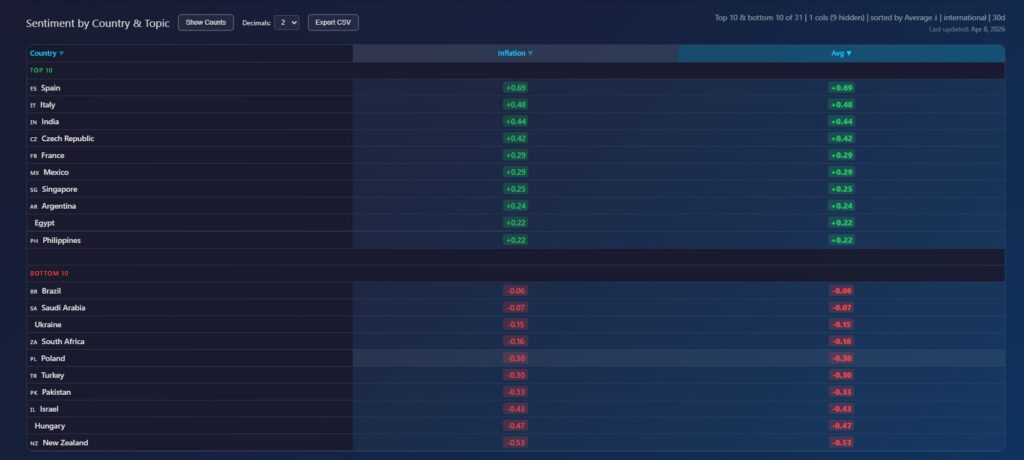Click Egypt's Inflation value +0.22
This screenshot has width=1024, height=460.
515,223
